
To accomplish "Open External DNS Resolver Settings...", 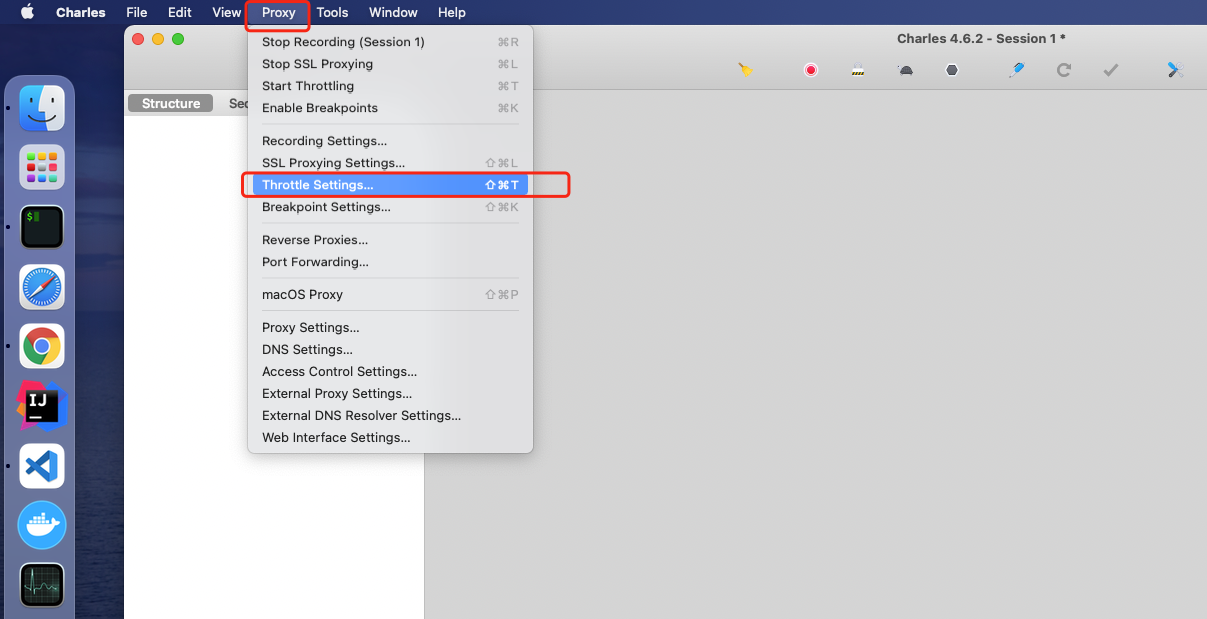I will [x=390, y=416].
